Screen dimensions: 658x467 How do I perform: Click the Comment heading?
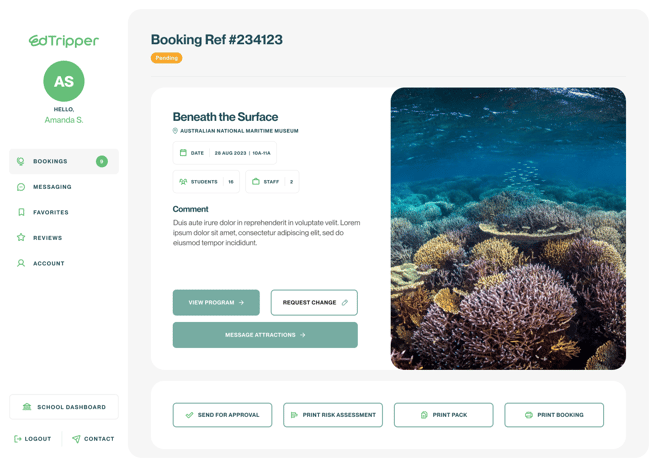[x=191, y=209]
